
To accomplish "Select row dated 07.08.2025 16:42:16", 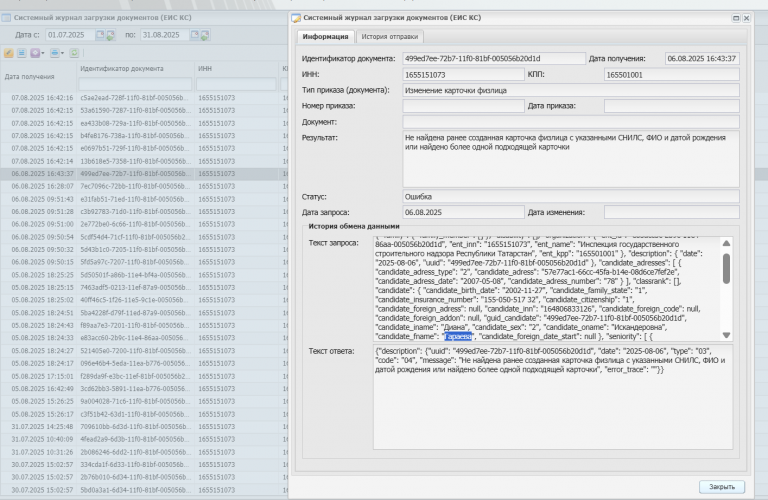I will (144, 98).
